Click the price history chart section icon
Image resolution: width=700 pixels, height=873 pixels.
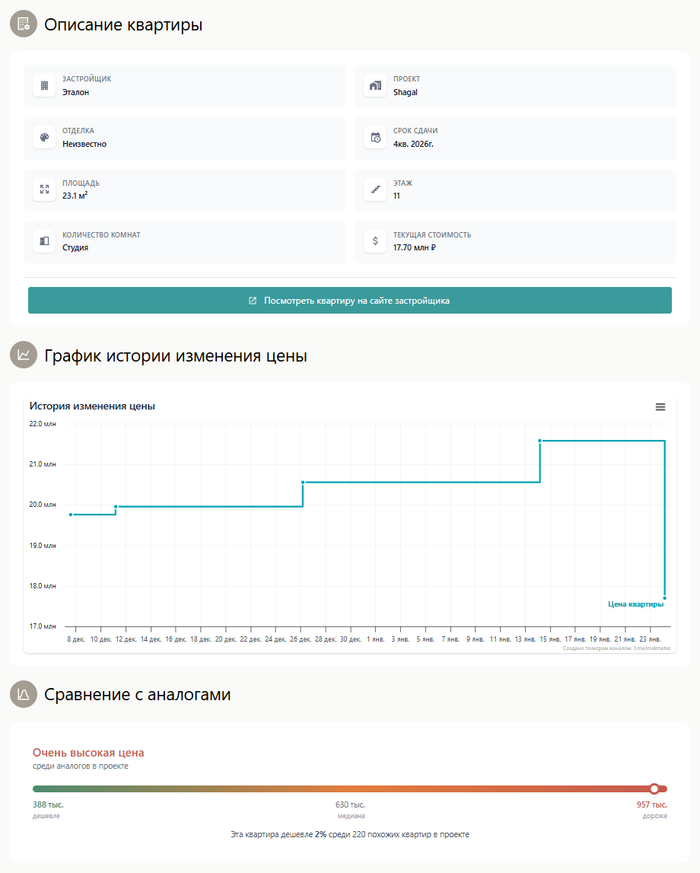coord(23,355)
